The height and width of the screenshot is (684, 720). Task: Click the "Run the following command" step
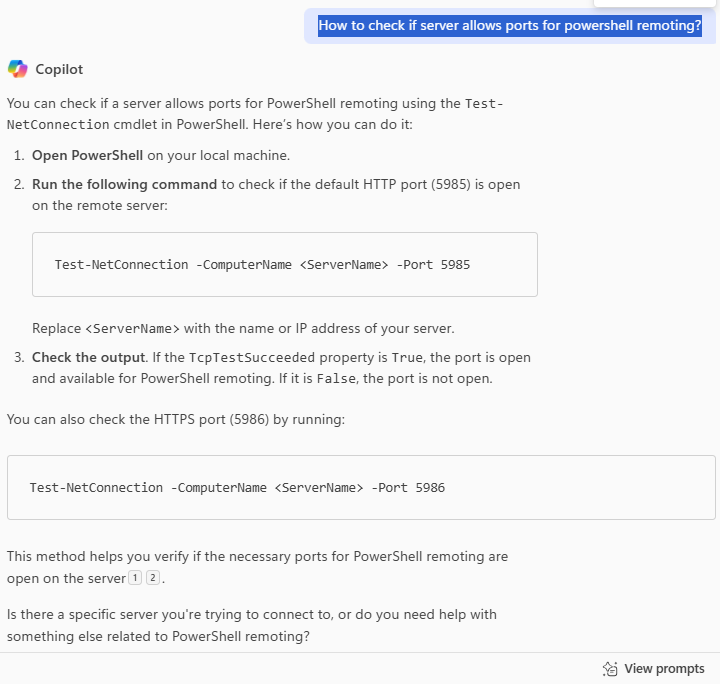[124, 184]
